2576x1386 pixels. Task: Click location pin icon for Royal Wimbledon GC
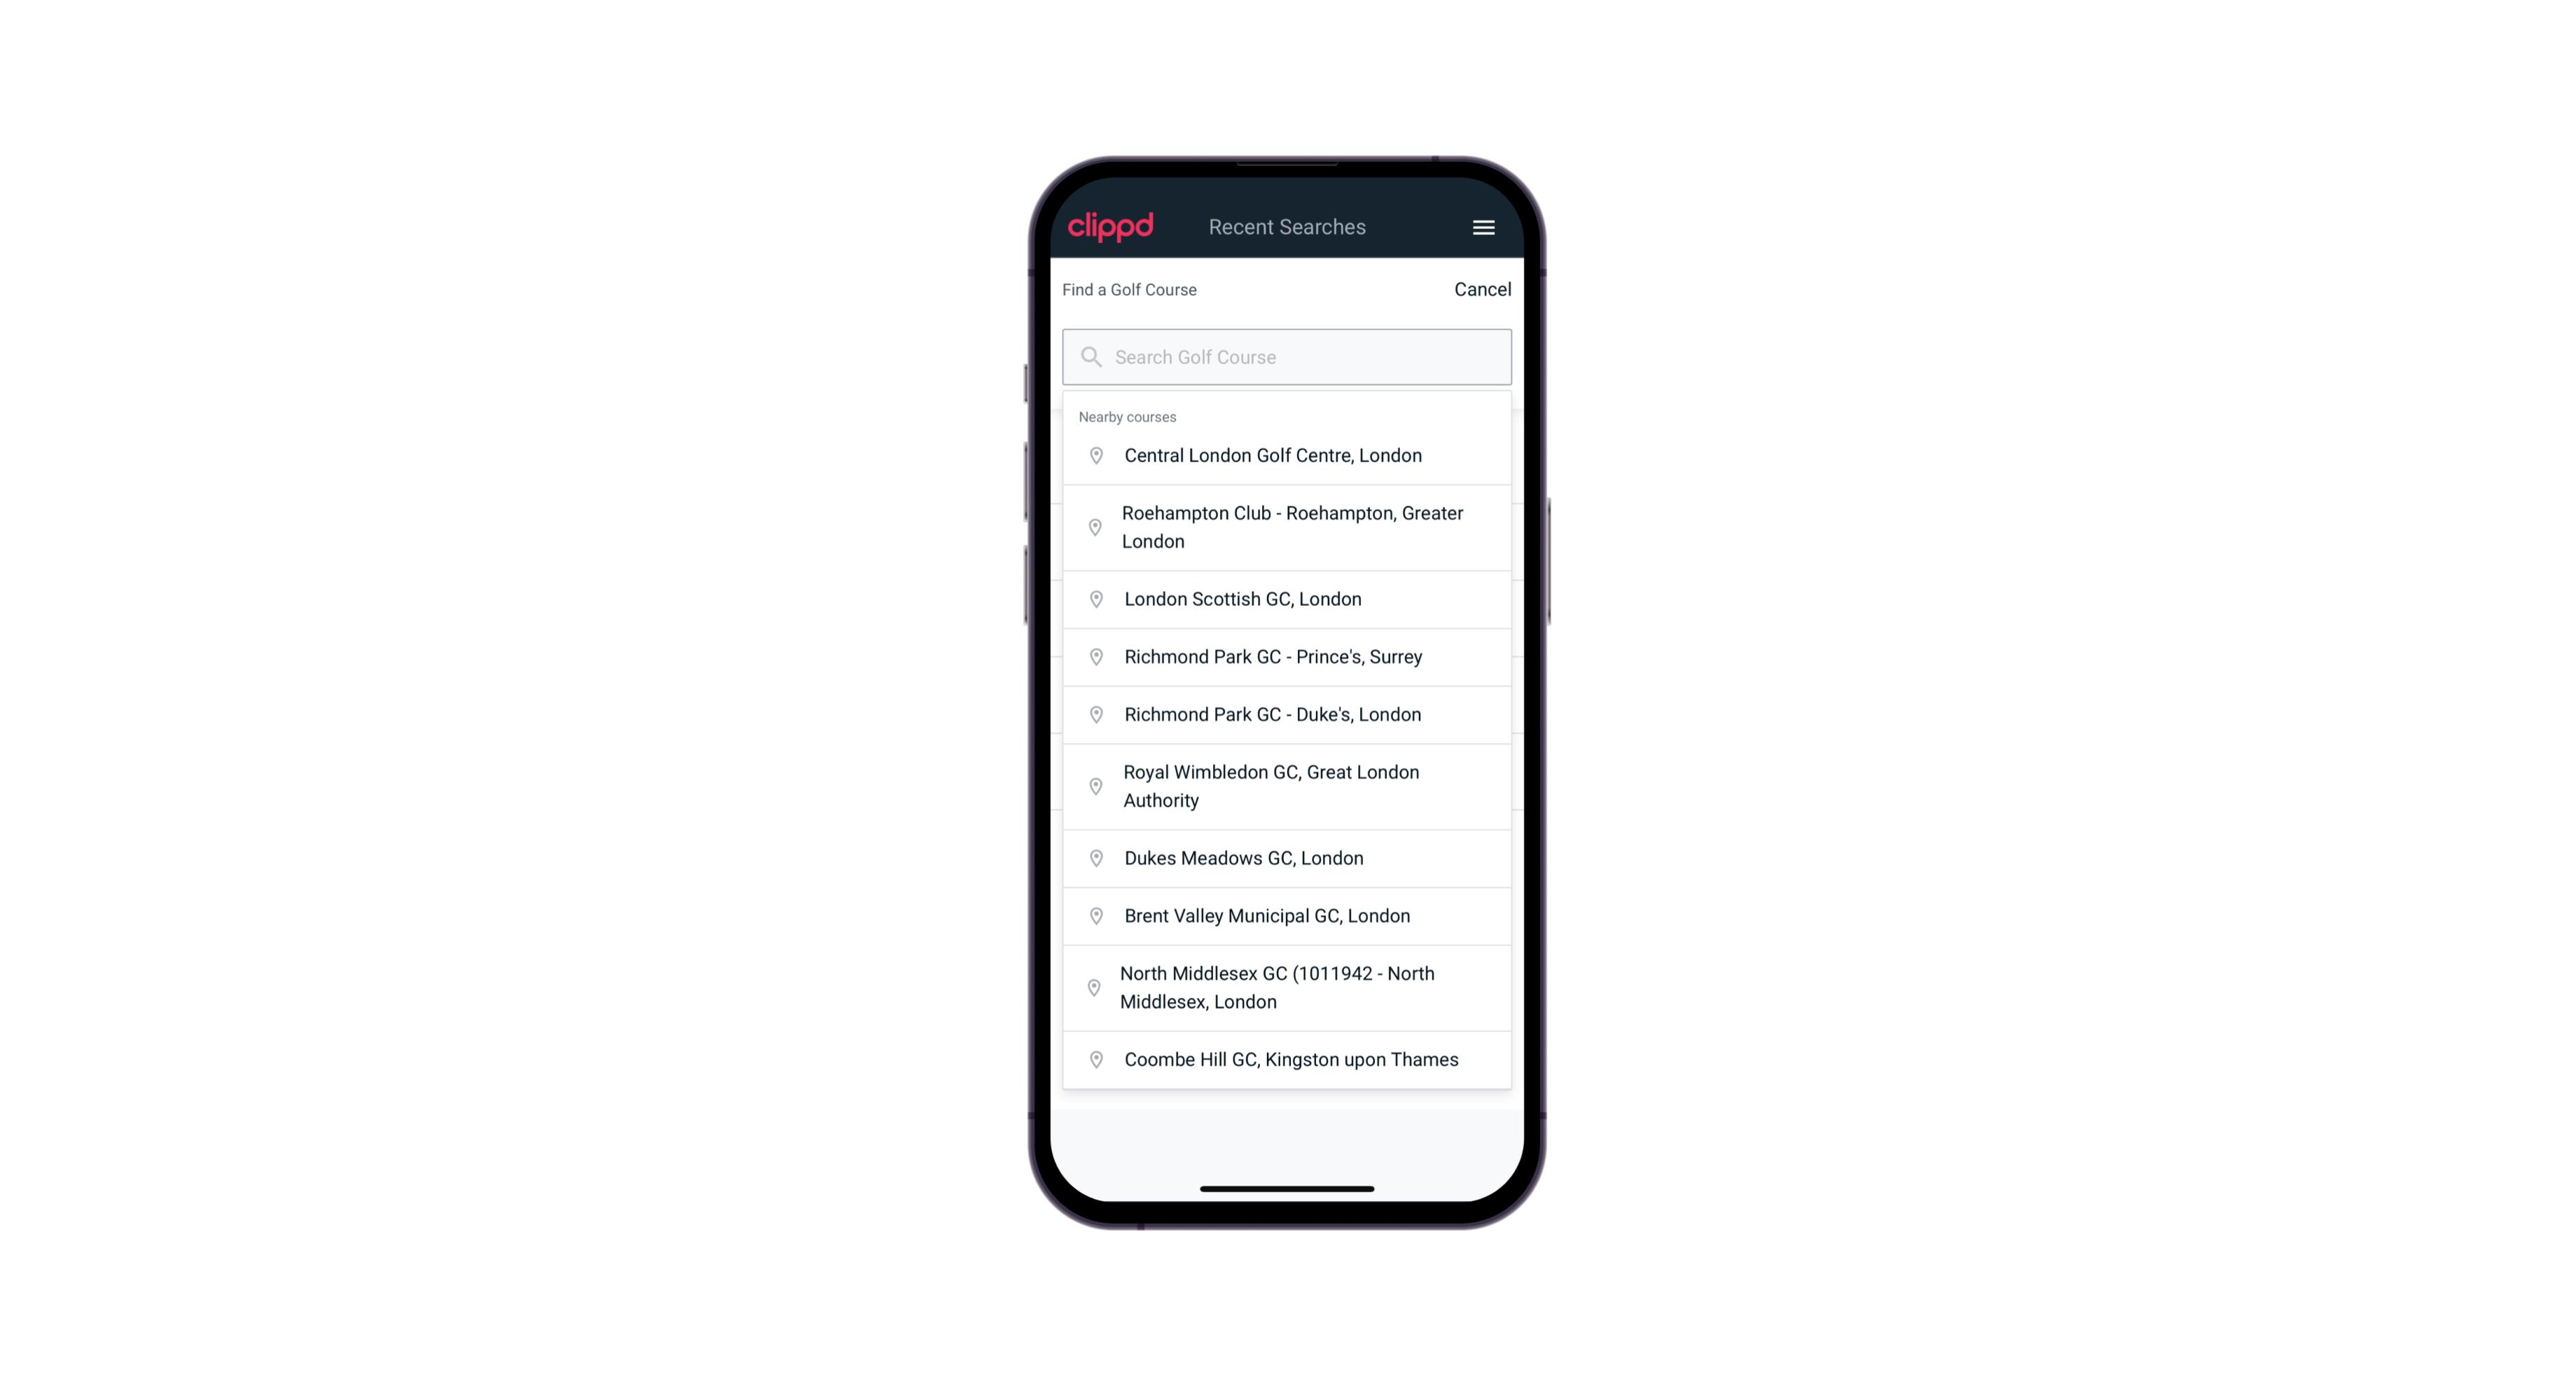tap(1095, 785)
